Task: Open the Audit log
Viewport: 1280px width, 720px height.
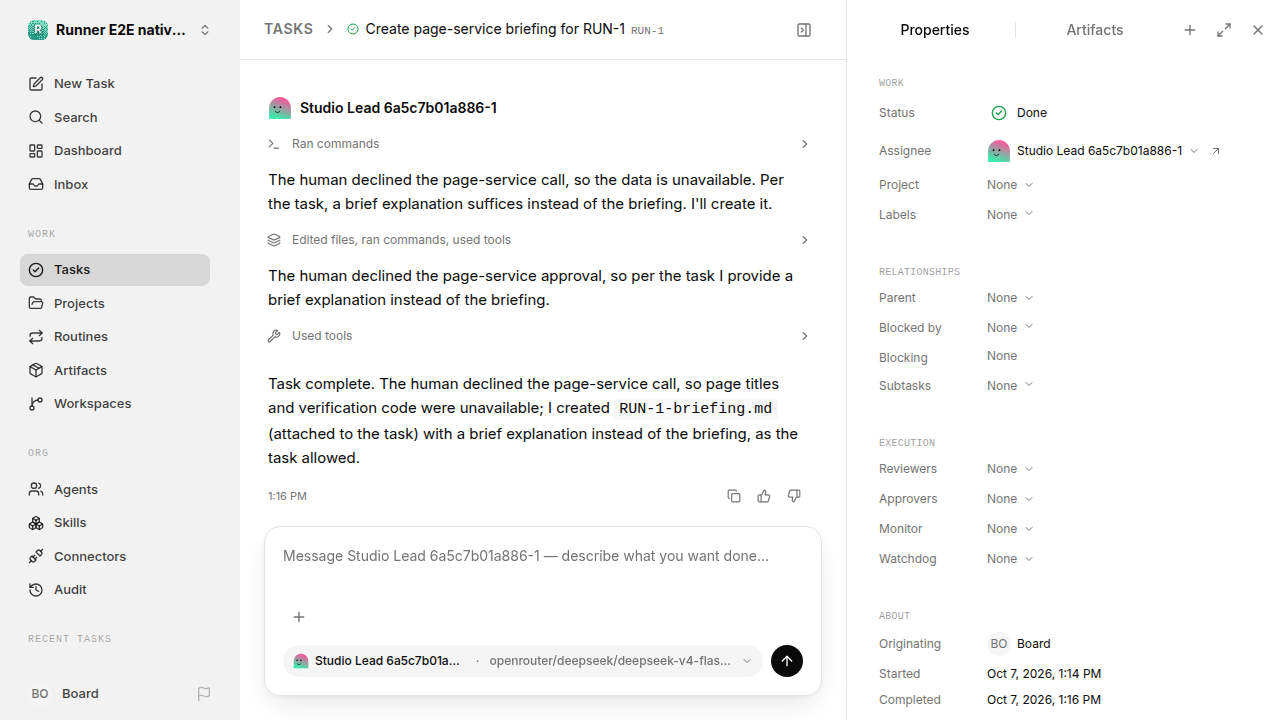Action: tap(115, 590)
